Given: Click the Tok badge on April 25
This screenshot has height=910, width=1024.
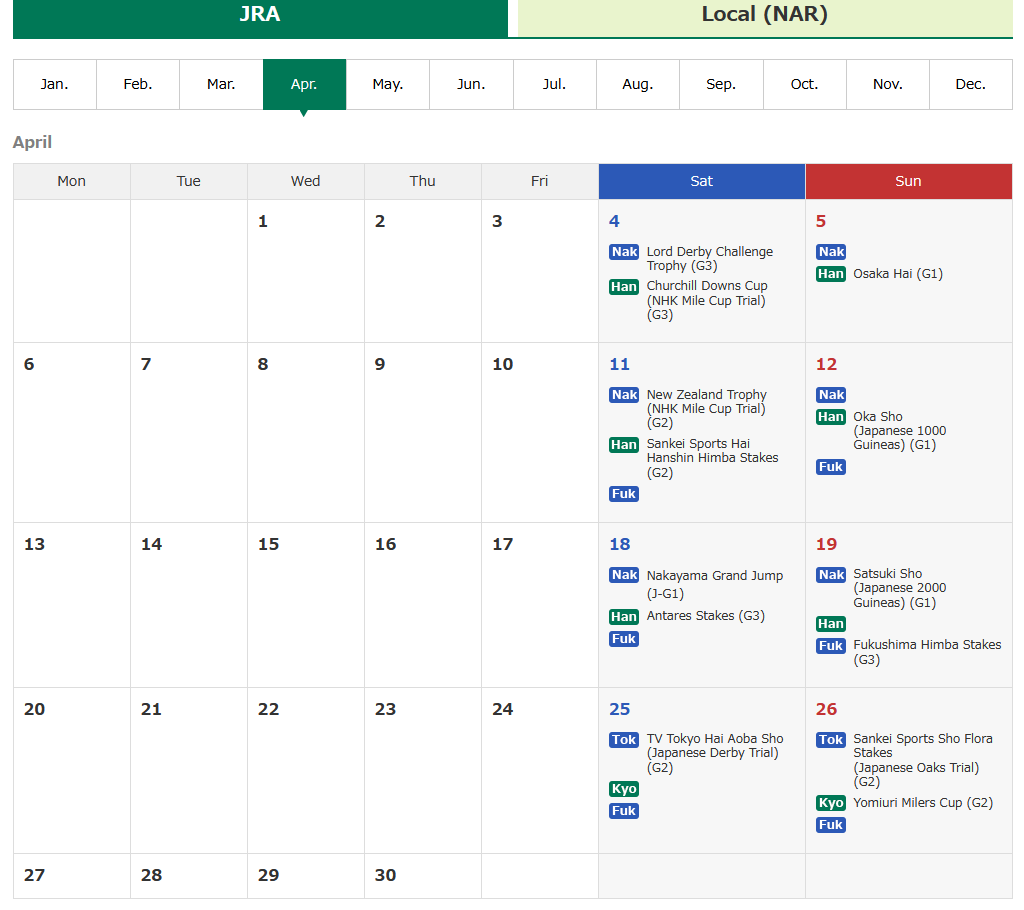Looking at the screenshot, I should [x=624, y=740].
